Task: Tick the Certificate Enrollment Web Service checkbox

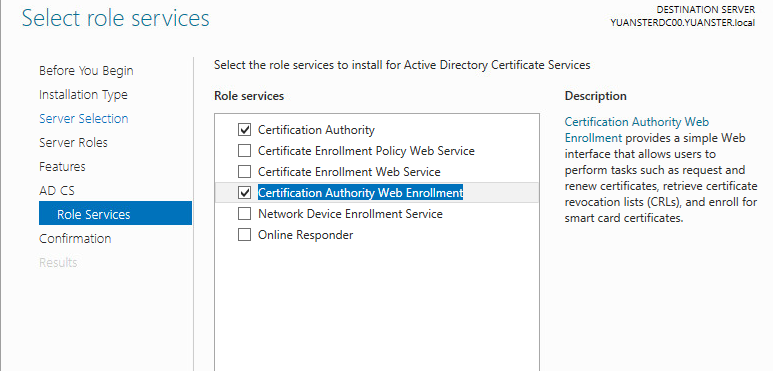Action: pos(245,172)
